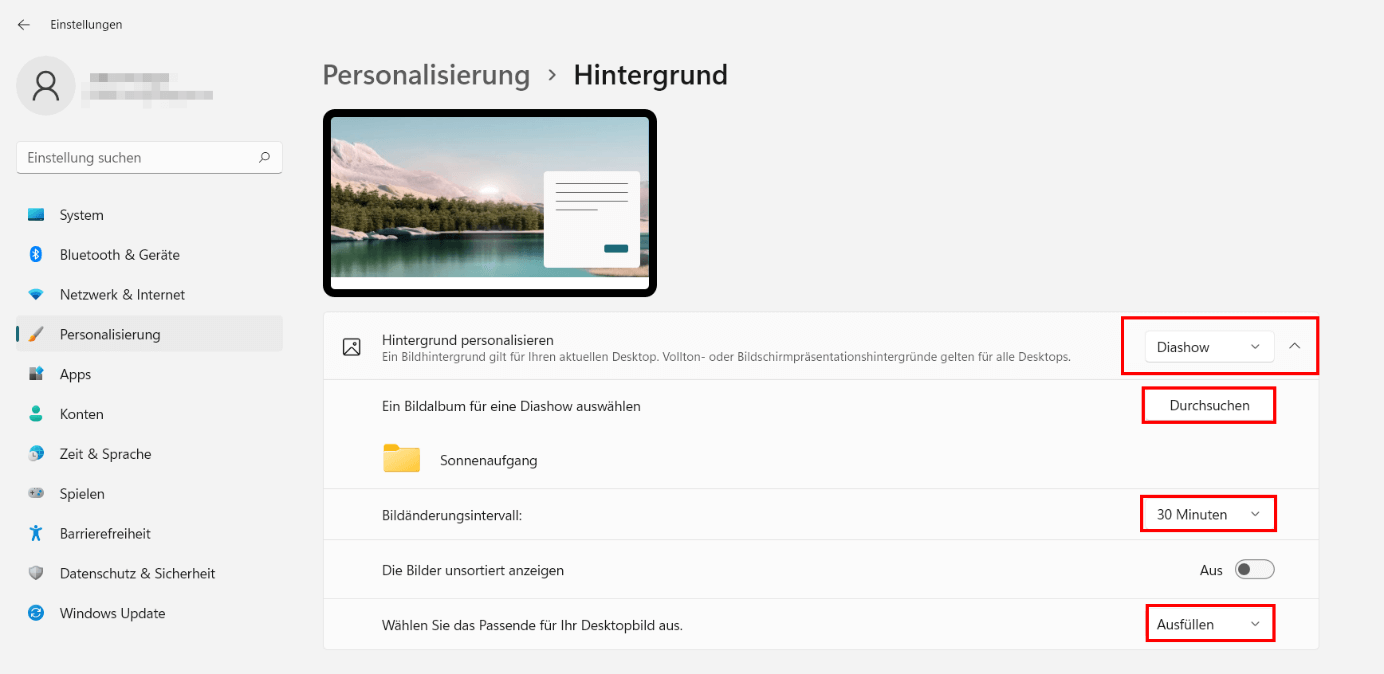Click the Netzwerk & Internet wifi icon

[36, 295]
